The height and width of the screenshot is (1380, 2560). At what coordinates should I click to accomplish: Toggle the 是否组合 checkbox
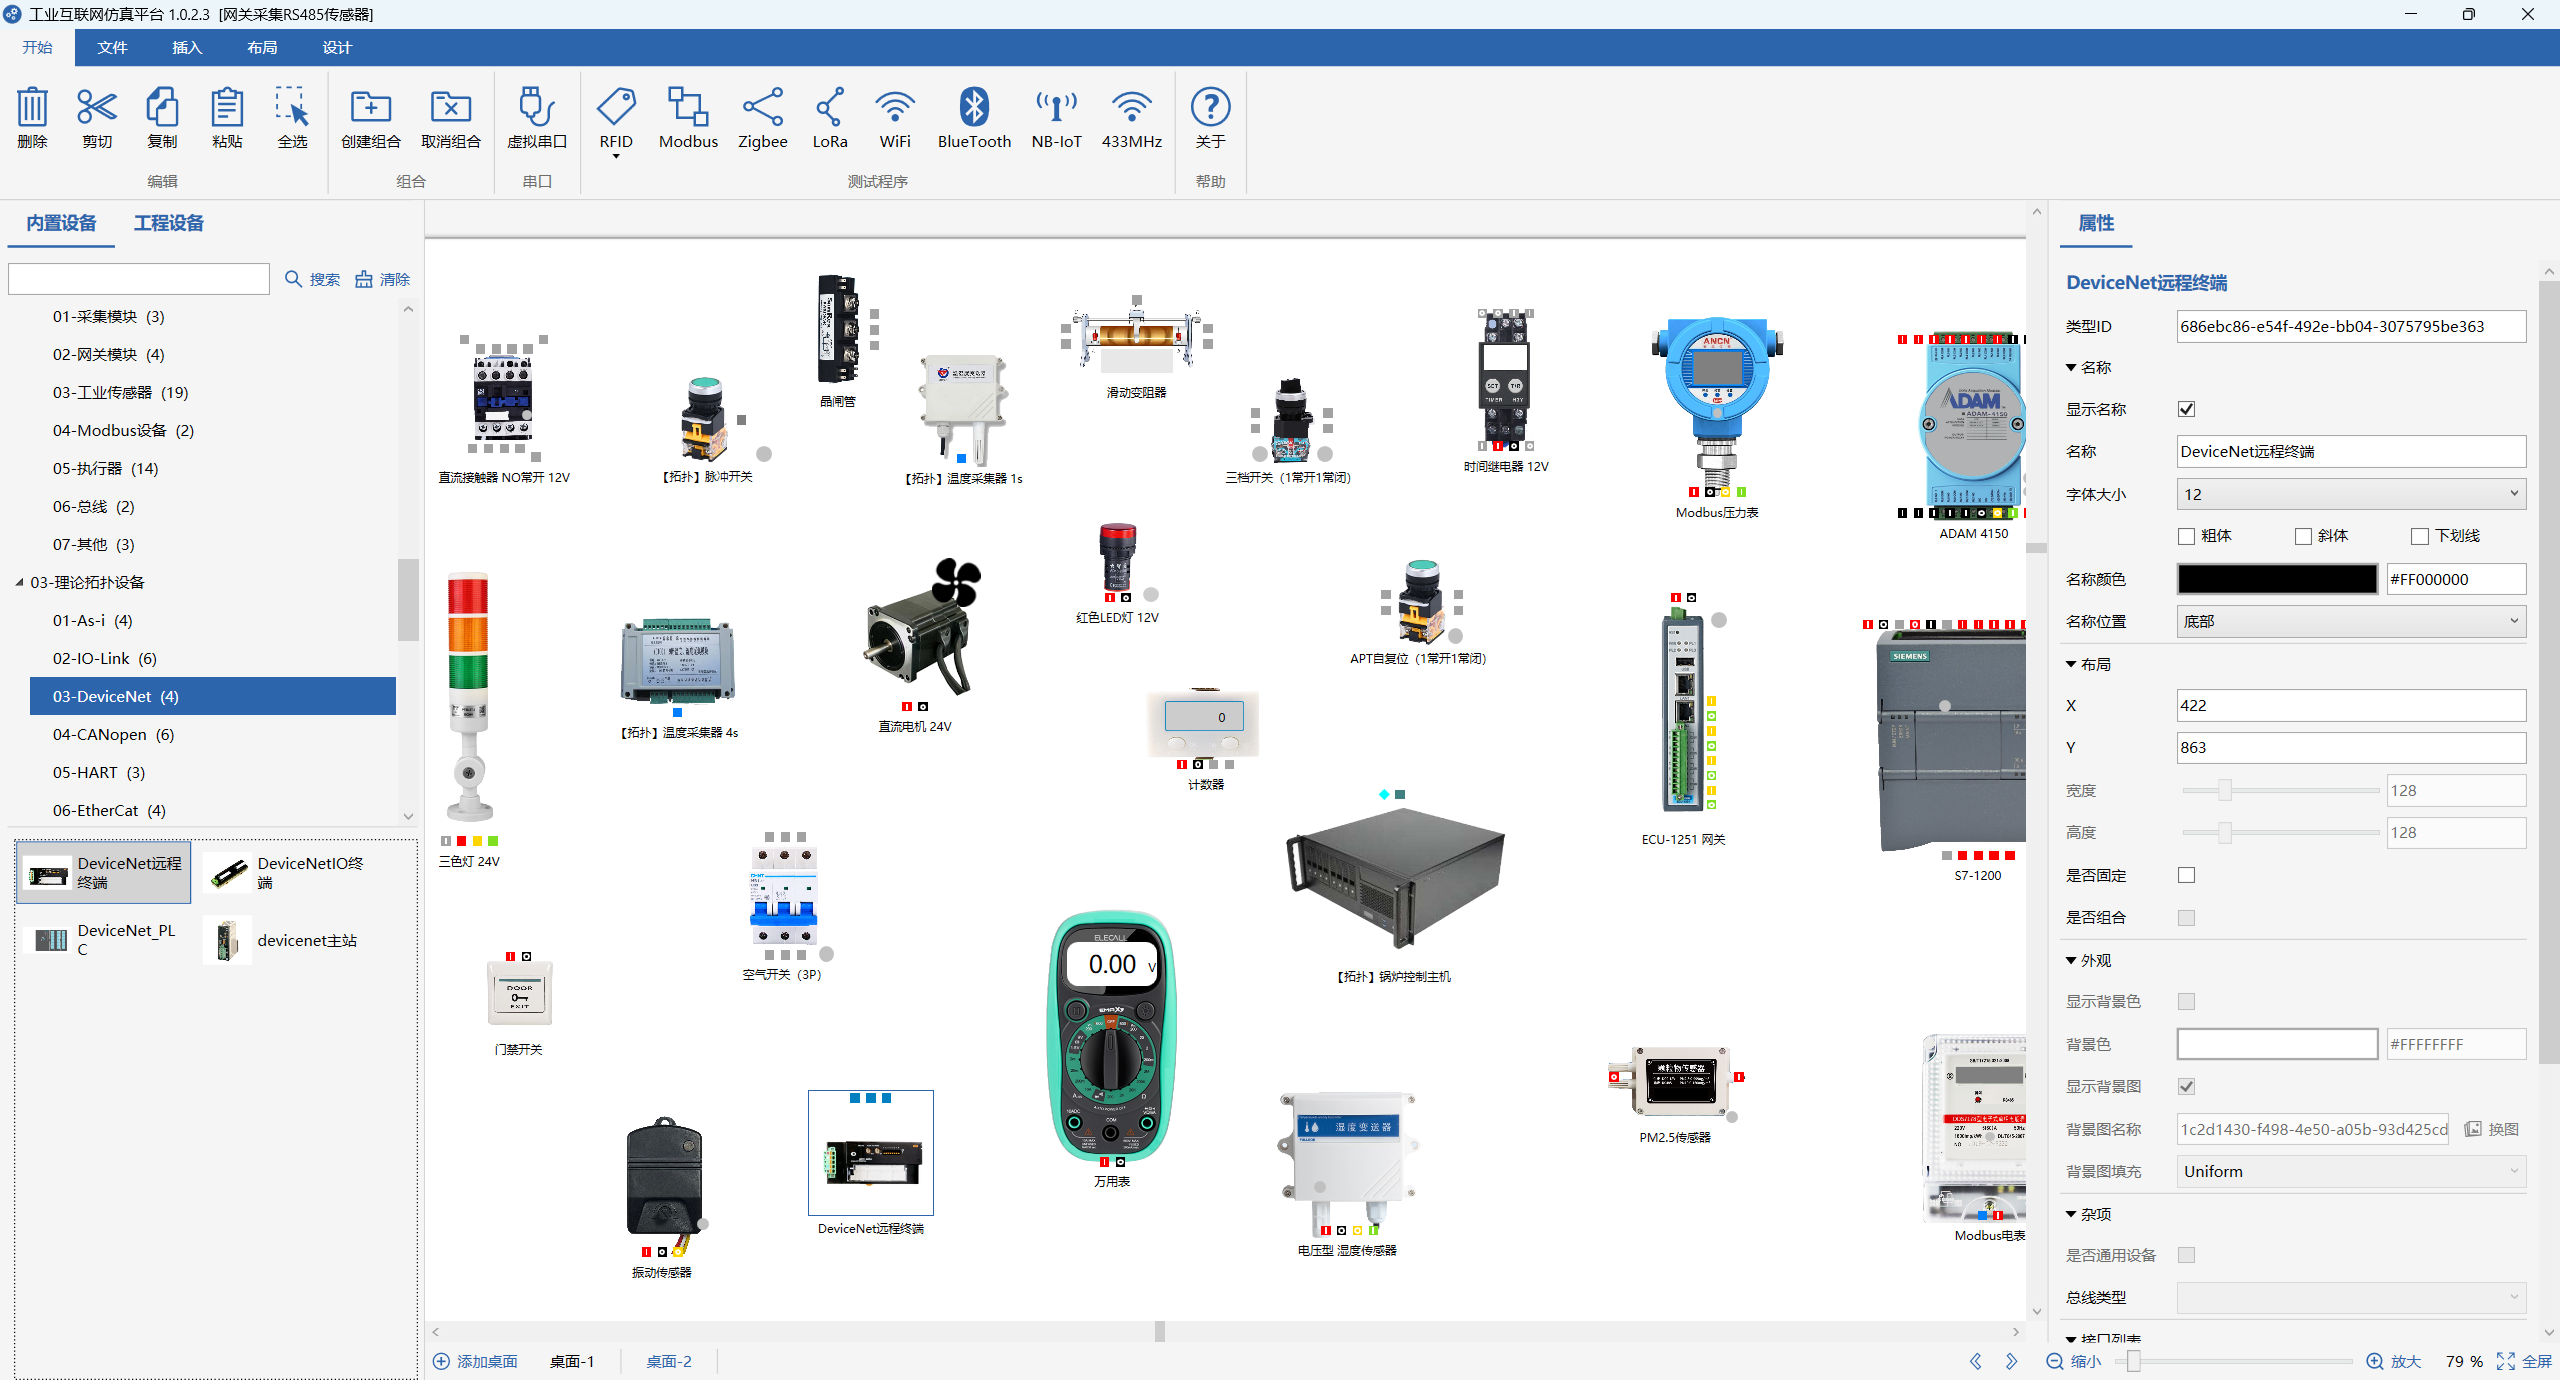coord(2186,917)
